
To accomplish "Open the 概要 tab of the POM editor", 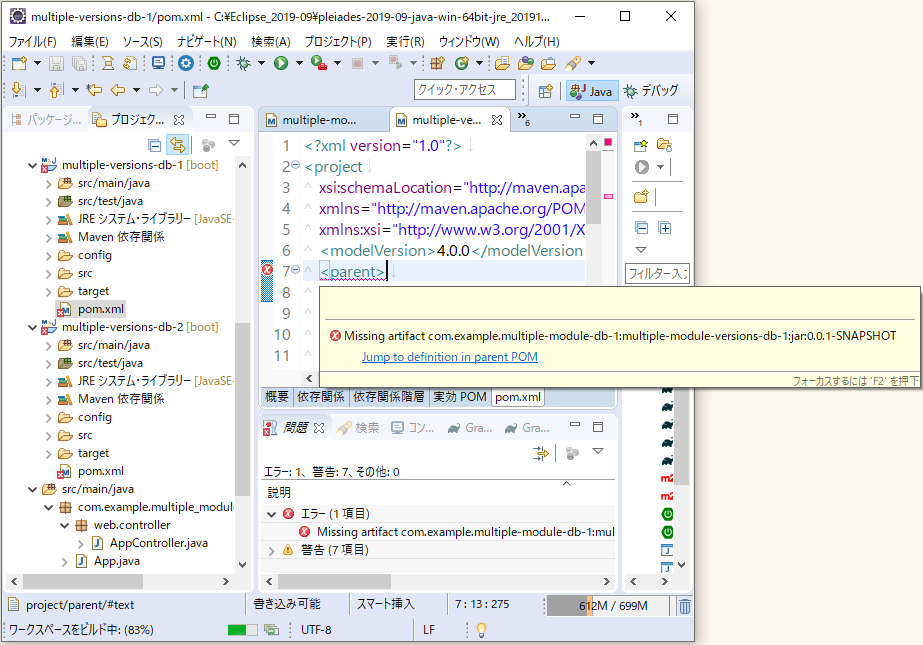I will click(x=276, y=397).
